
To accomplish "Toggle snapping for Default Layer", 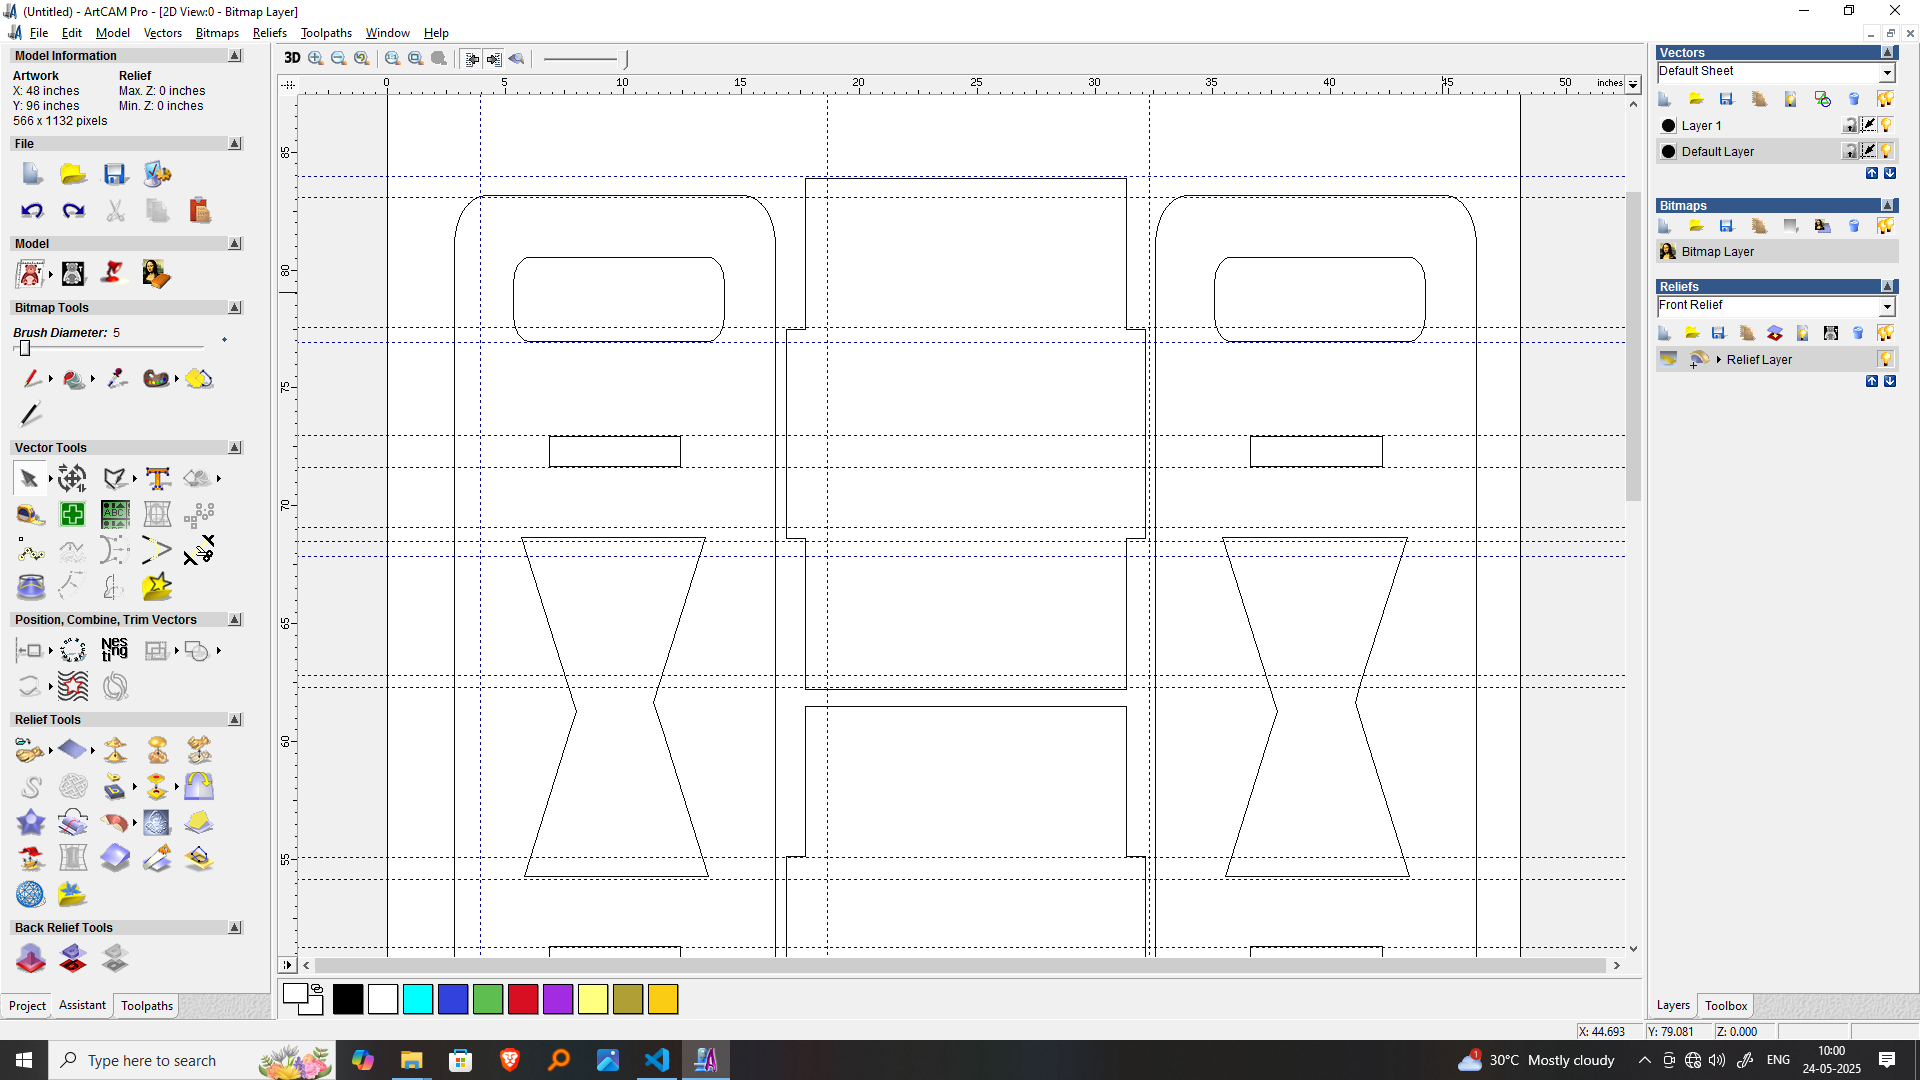I will [1869, 151].
